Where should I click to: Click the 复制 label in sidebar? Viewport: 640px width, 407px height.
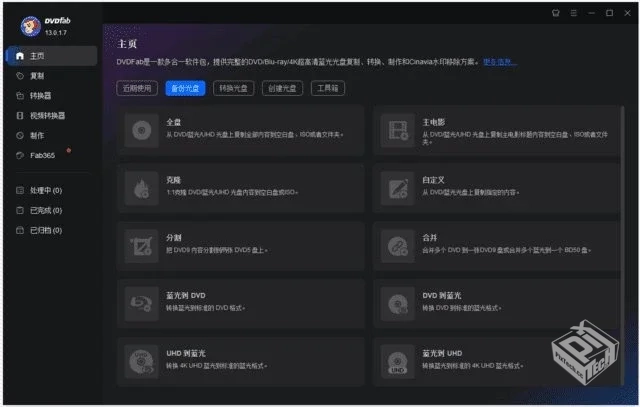pyautogui.click(x=37, y=76)
